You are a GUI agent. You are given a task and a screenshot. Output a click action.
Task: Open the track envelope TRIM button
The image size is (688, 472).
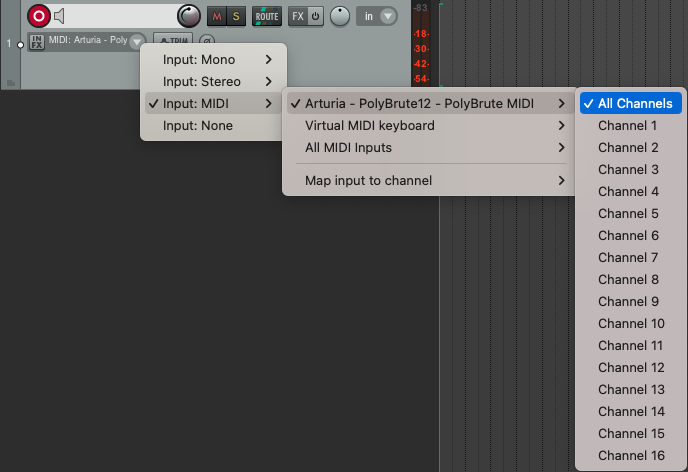173,39
